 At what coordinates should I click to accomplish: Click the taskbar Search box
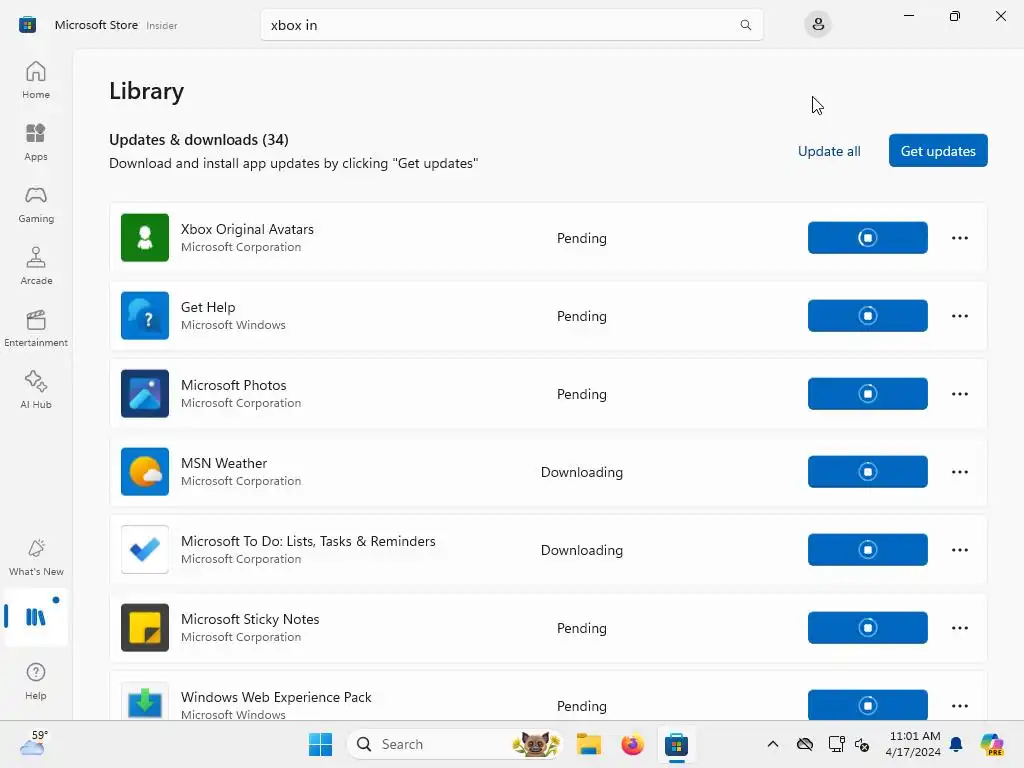(456, 744)
